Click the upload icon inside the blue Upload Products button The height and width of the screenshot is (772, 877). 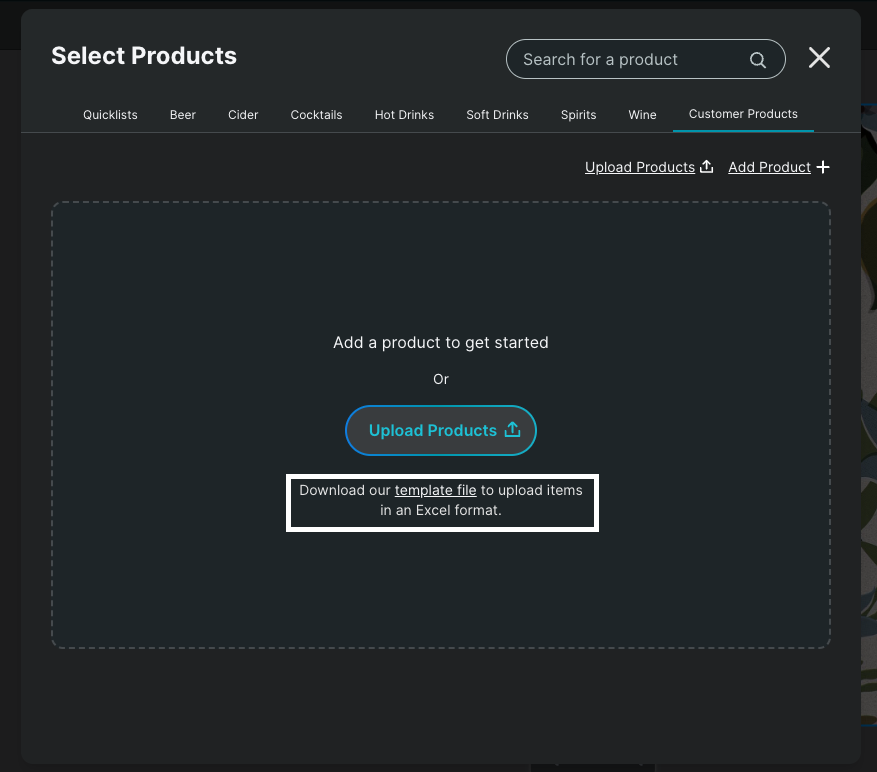512,430
